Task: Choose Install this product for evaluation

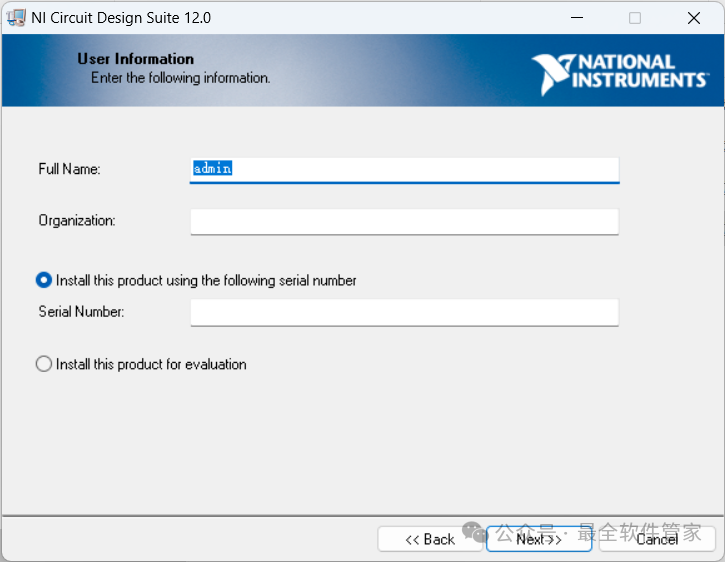Action: (44, 364)
